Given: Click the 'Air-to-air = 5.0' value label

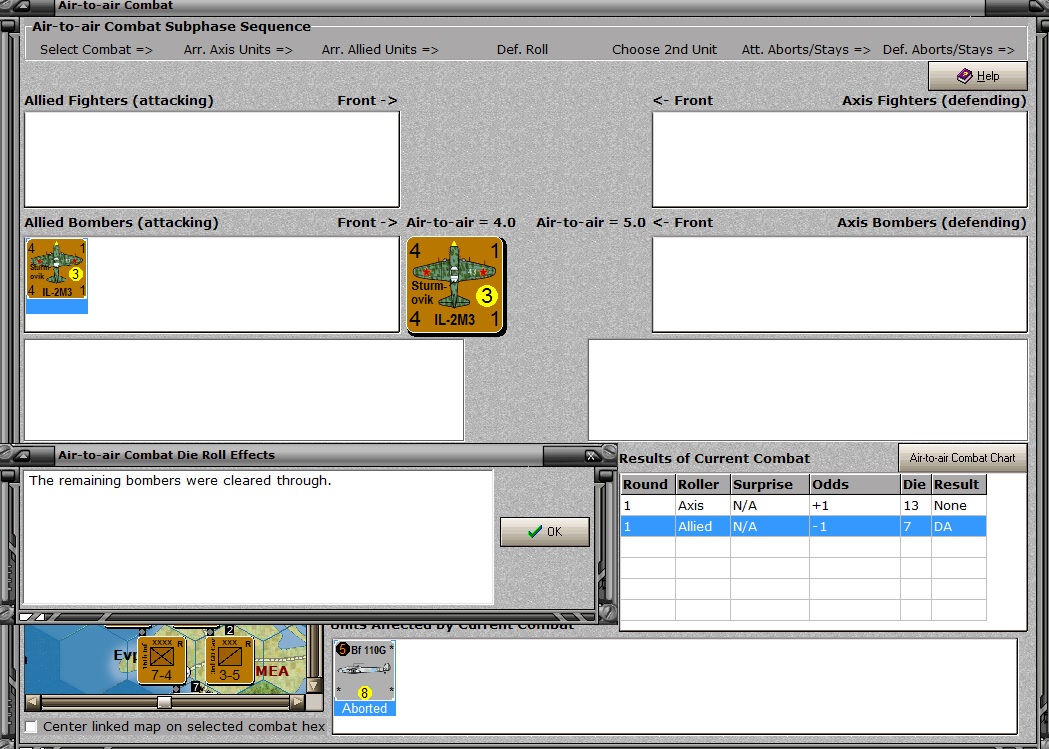Looking at the screenshot, I should (591, 222).
